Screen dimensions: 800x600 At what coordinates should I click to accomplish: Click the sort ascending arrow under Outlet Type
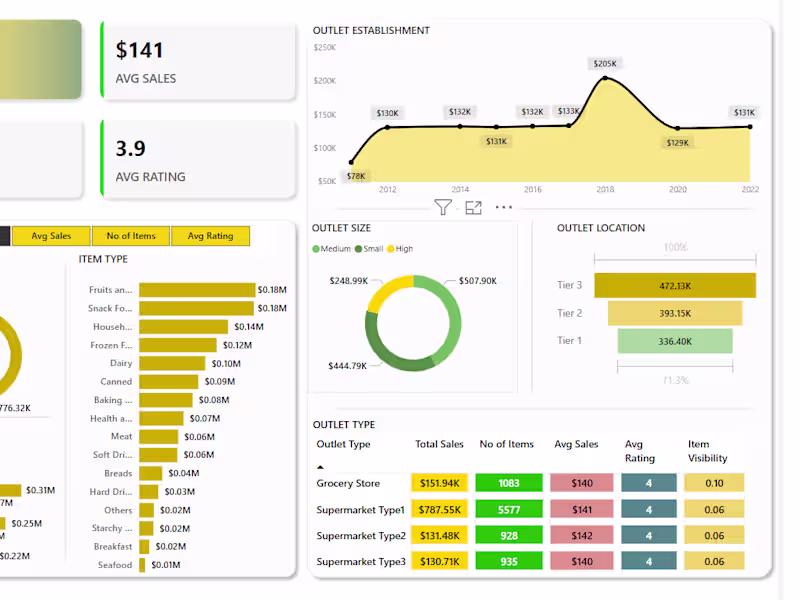(x=320, y=466)
